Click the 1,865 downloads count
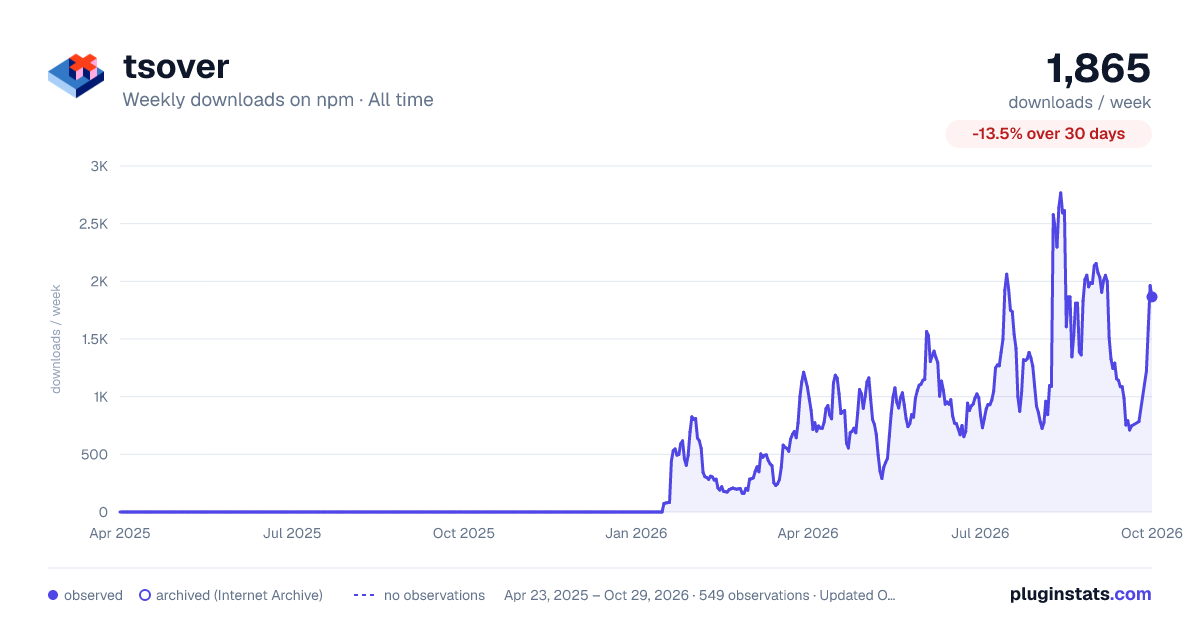This screenshot has height=630, width=1200. point(1098,68)
